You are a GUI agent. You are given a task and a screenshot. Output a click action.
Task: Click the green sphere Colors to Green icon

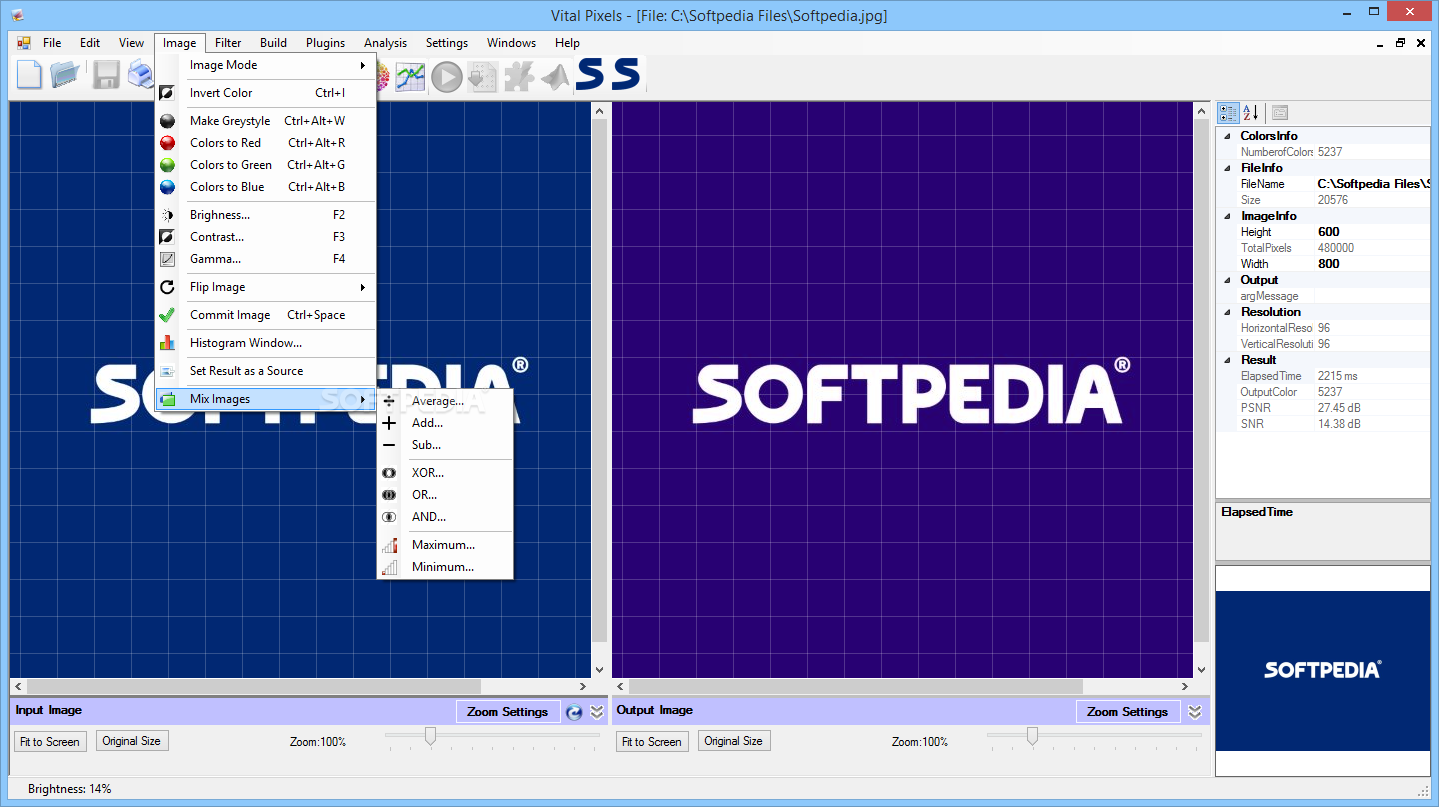(168, 165)
